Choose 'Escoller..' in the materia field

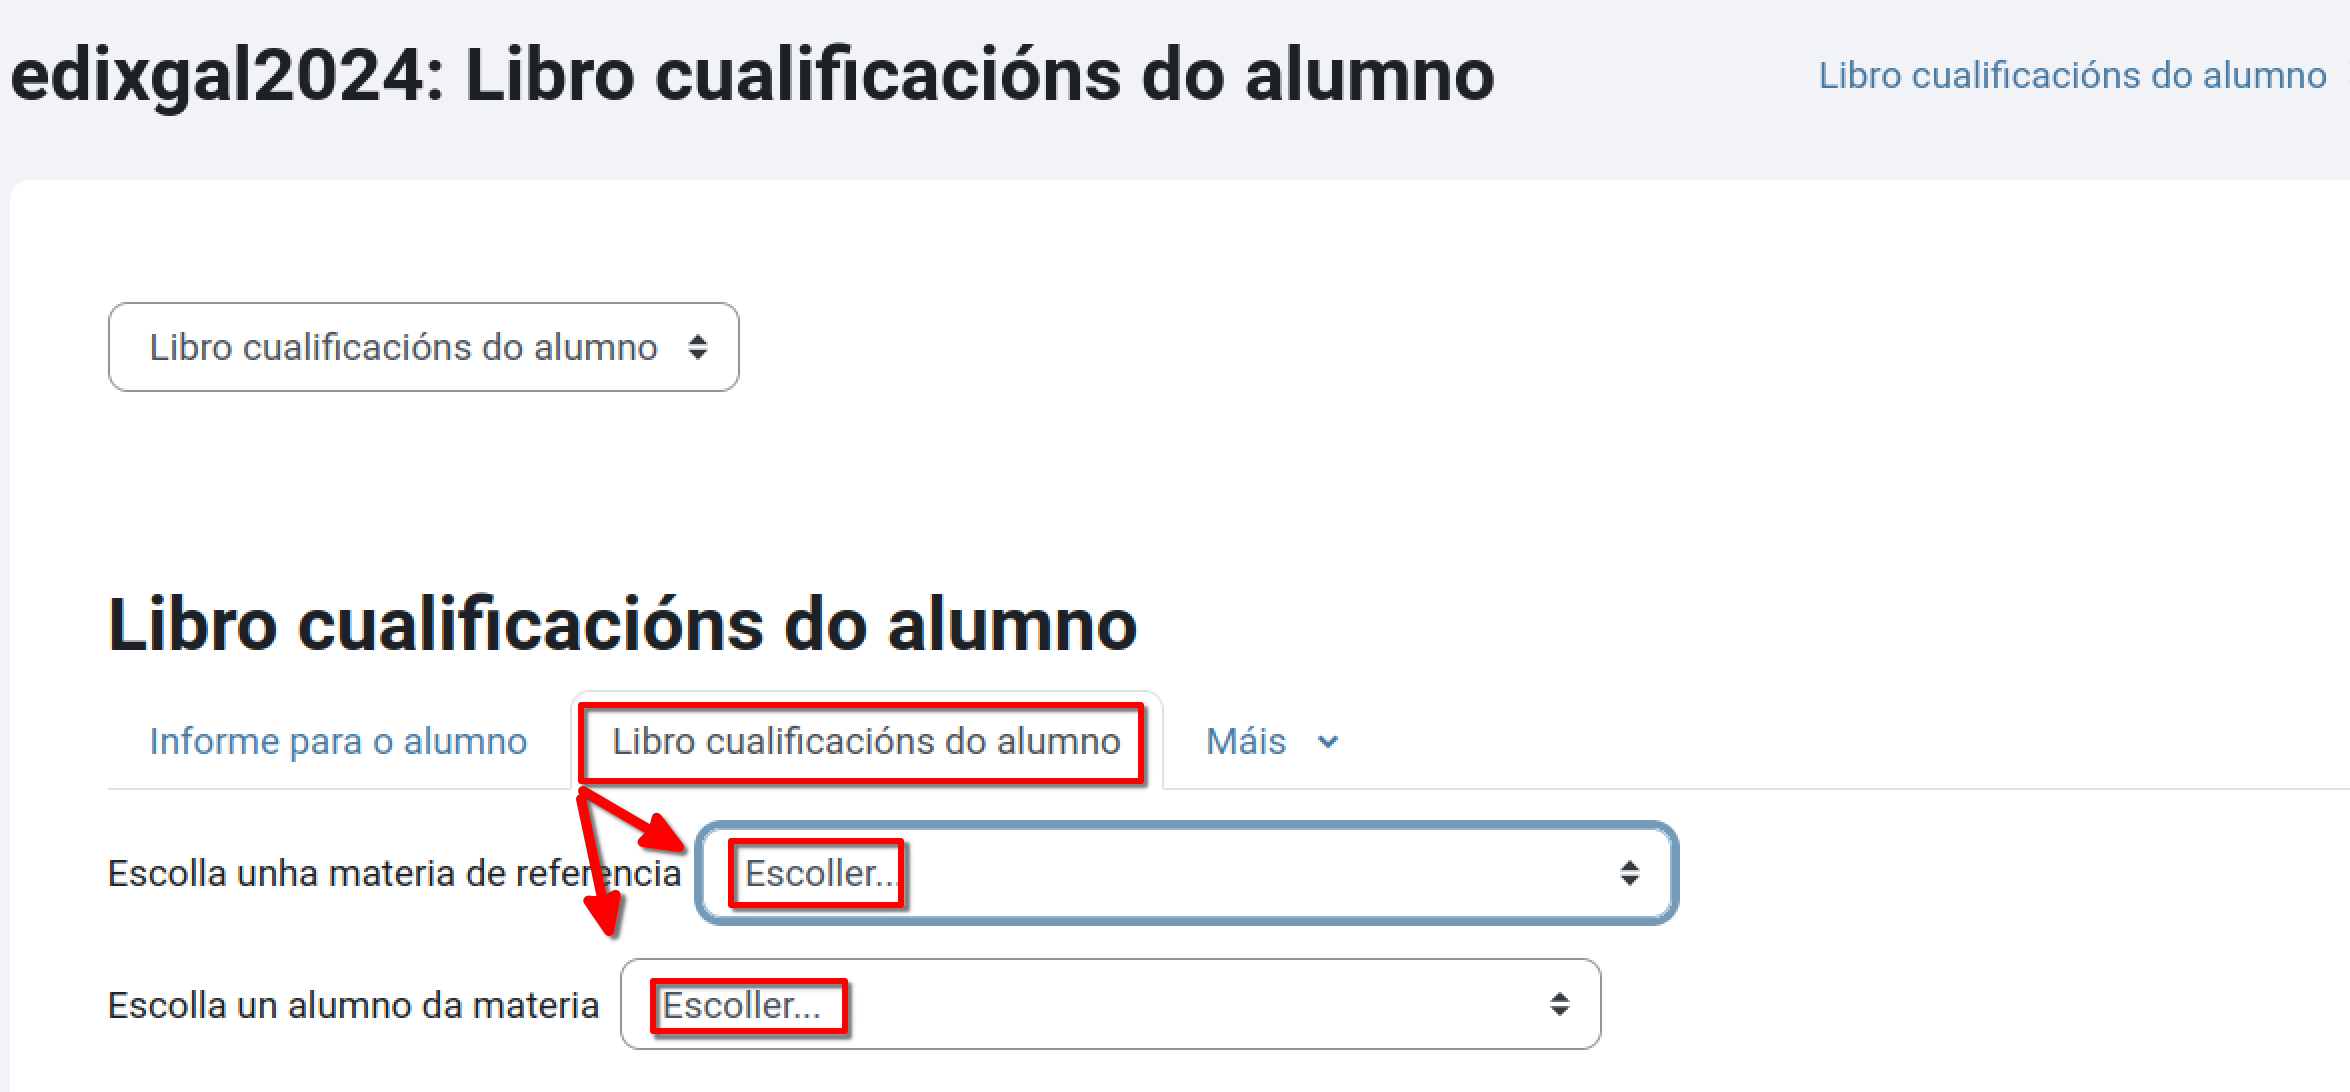[816, 874]
